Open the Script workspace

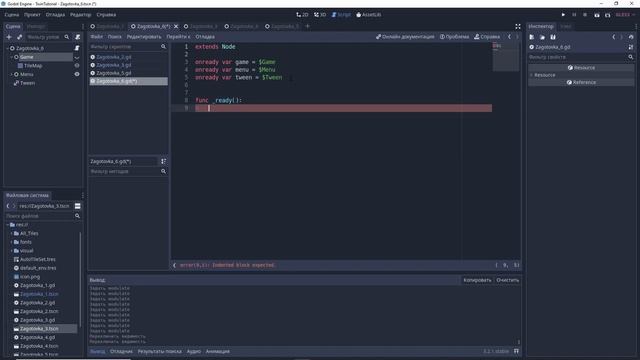coord(341,15)
